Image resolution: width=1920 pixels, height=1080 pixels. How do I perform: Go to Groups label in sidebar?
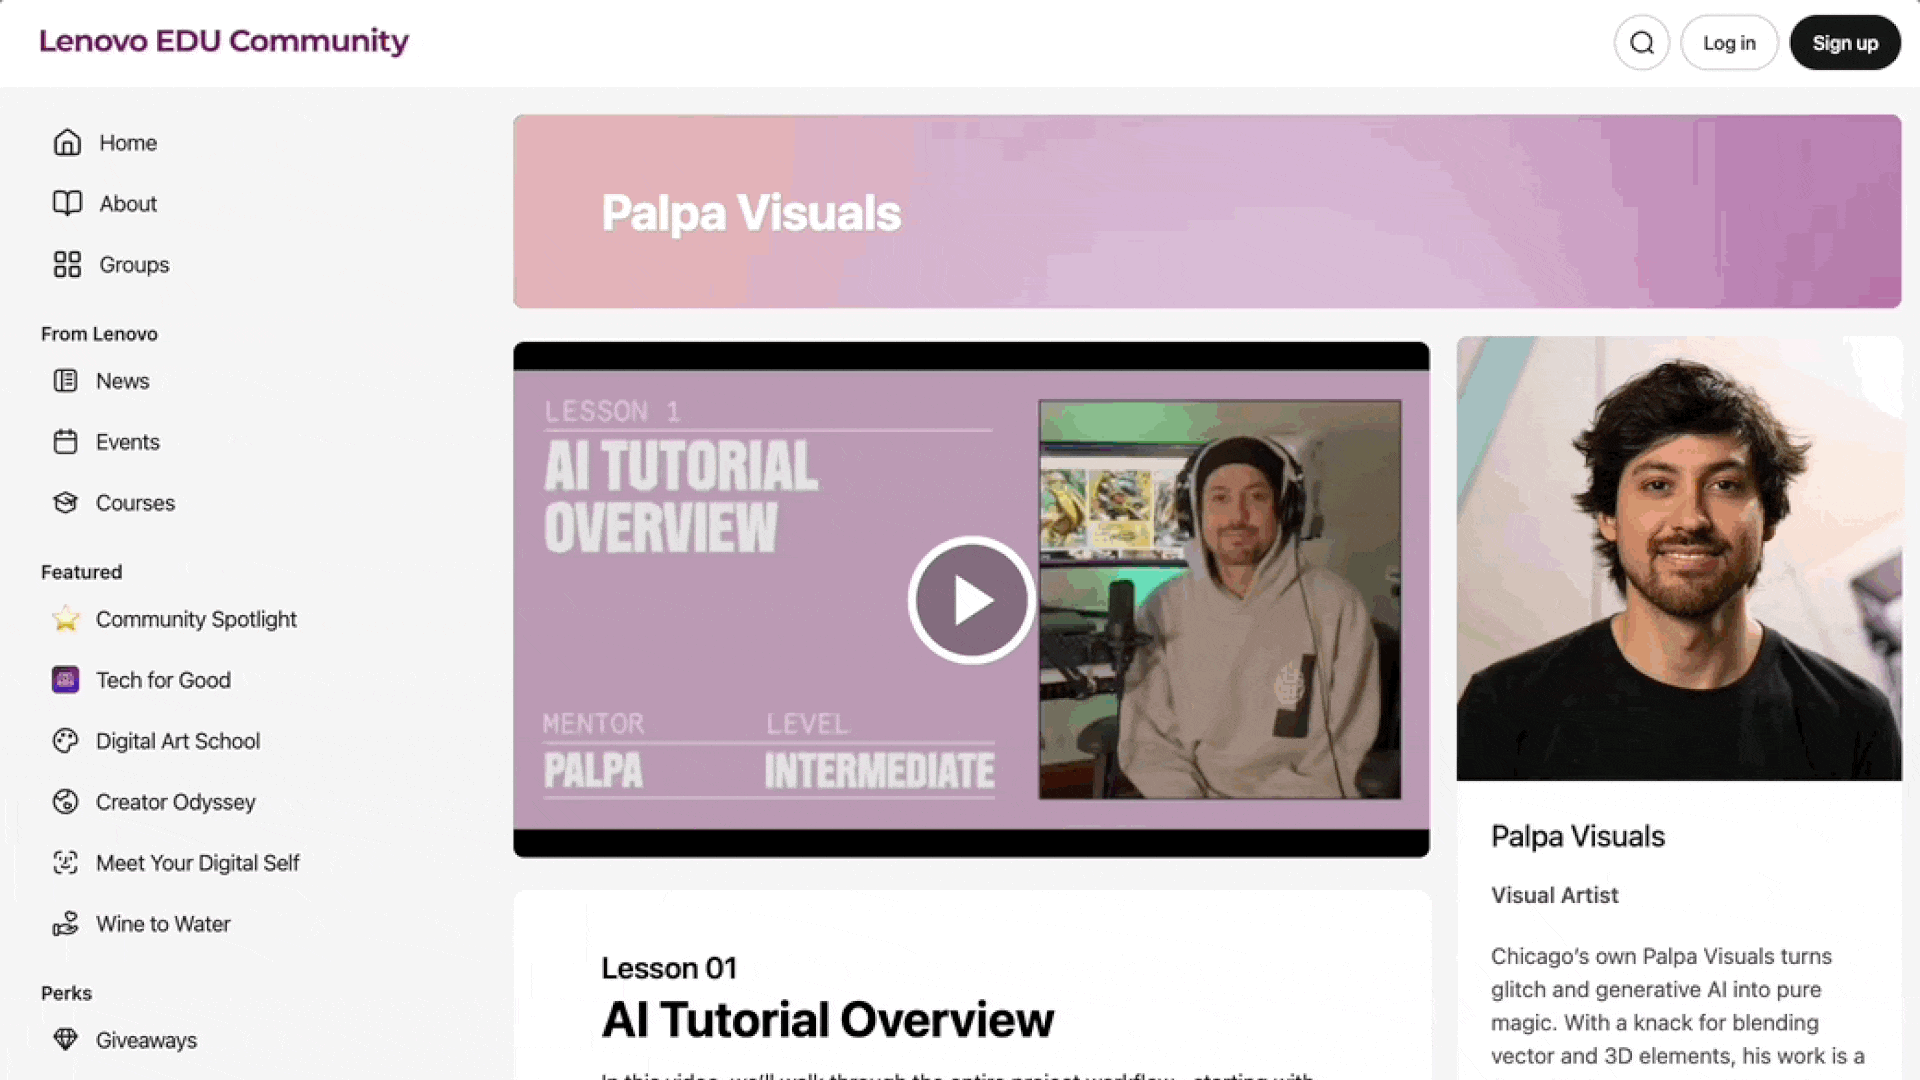(x=134, y=265)
